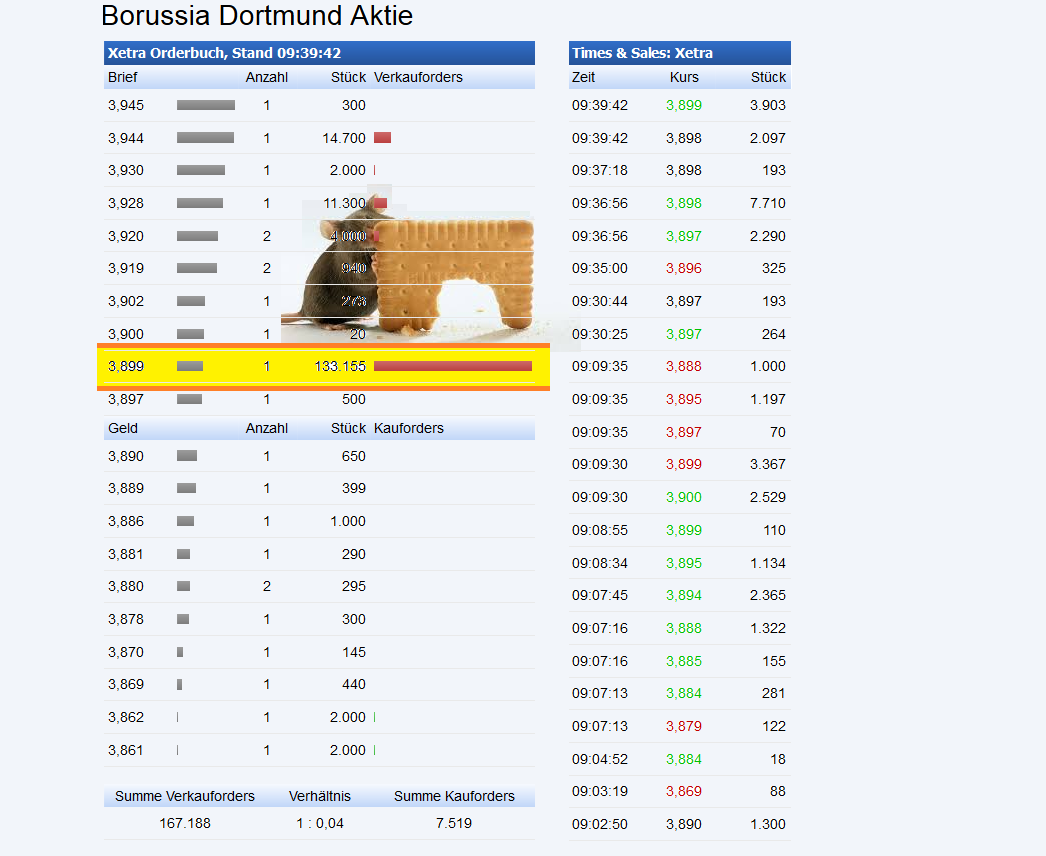Click the "Summe Kauforders" label
This screenshot has height=856, width=1046.
coord(454,797)
